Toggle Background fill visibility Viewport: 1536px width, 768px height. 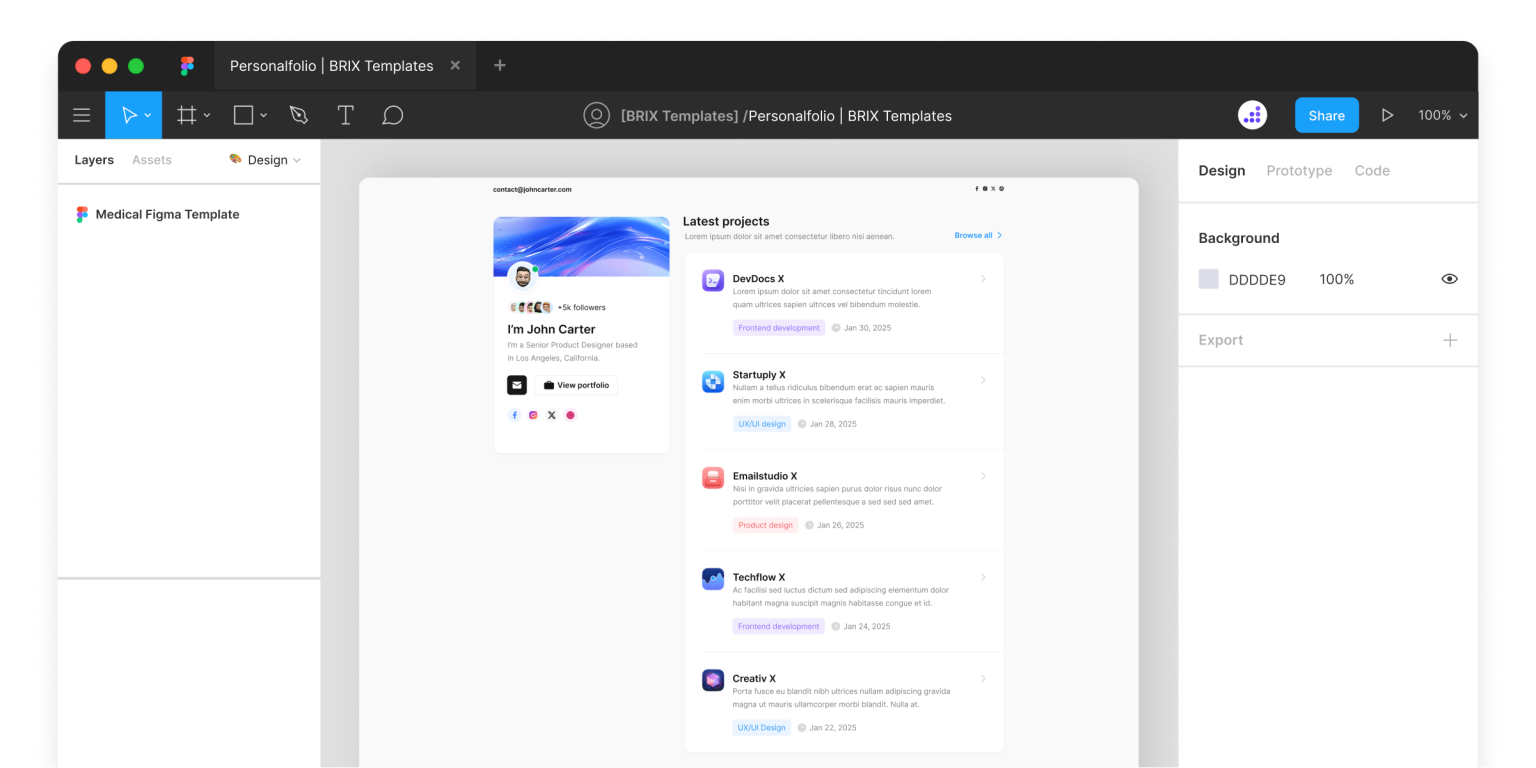(1449, 279)
